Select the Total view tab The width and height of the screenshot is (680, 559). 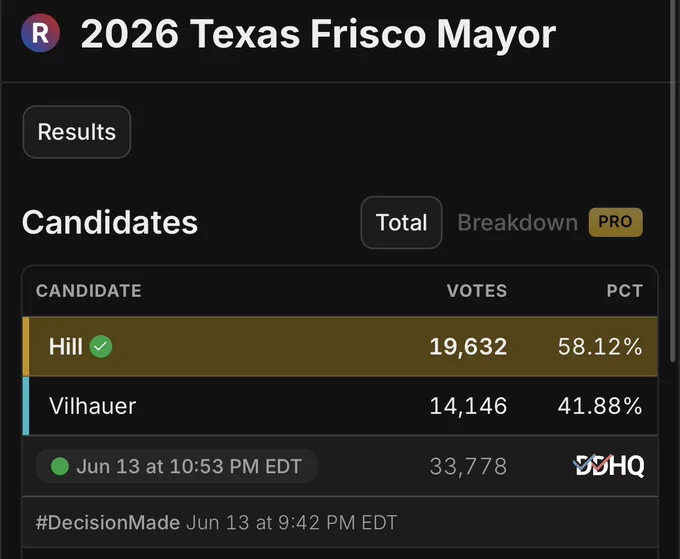[401, 222]
